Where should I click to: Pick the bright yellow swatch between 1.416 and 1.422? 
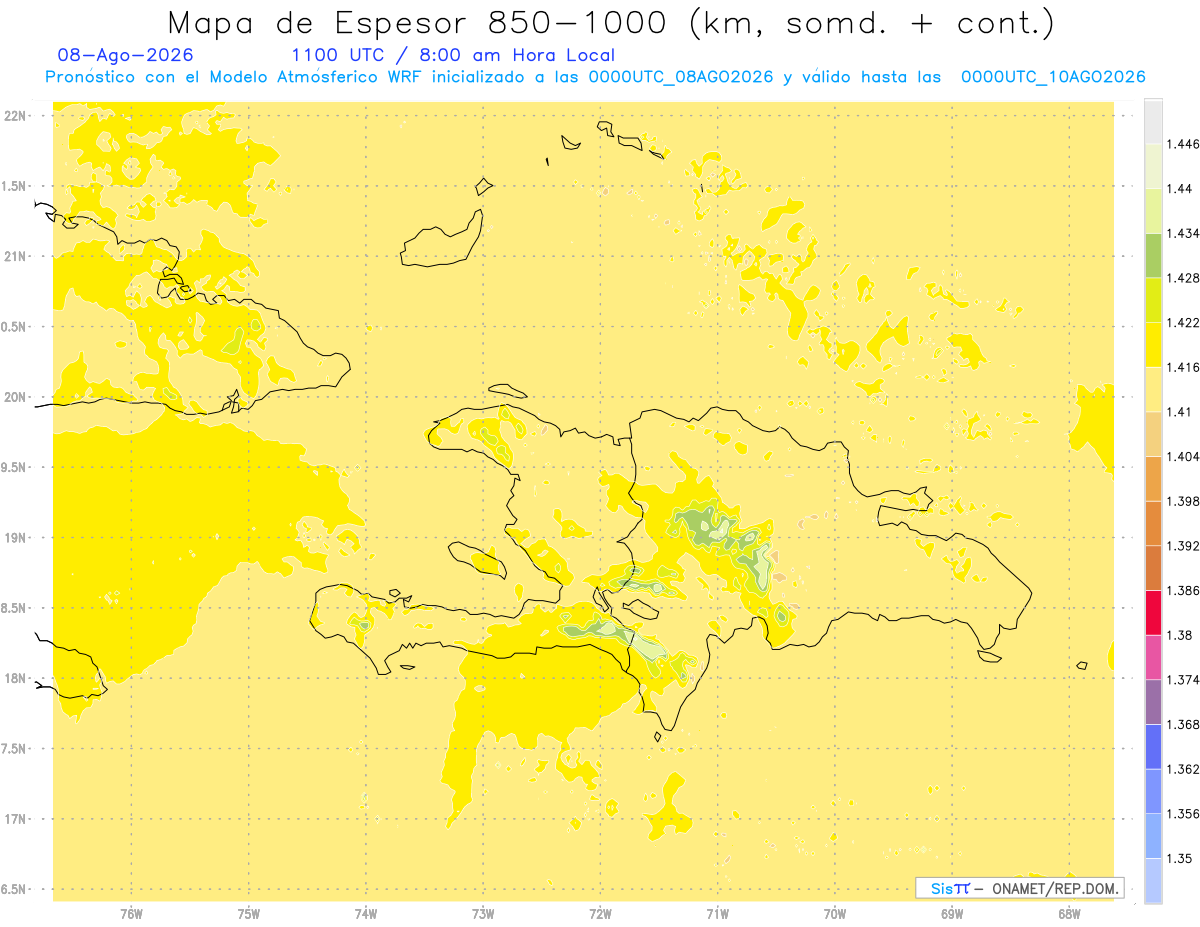click(1153, 345)
